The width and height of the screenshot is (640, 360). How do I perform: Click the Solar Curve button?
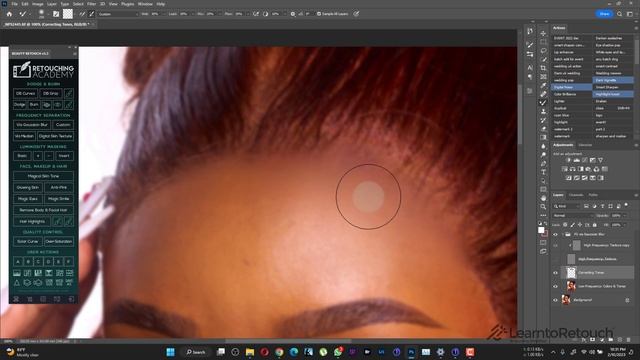pos(27,242)
